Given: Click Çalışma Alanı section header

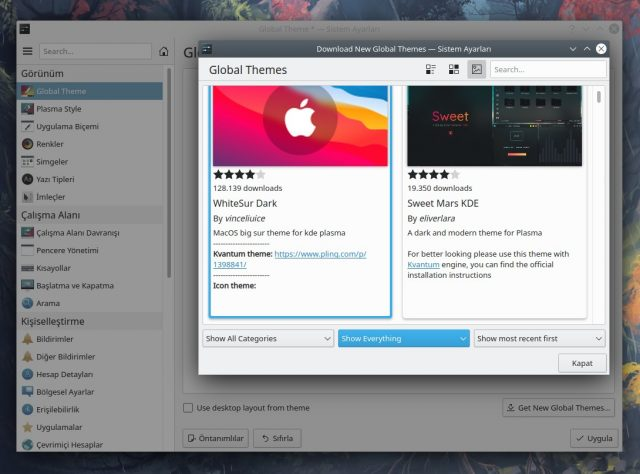Looking at the screenshot, I should [90, 215].
